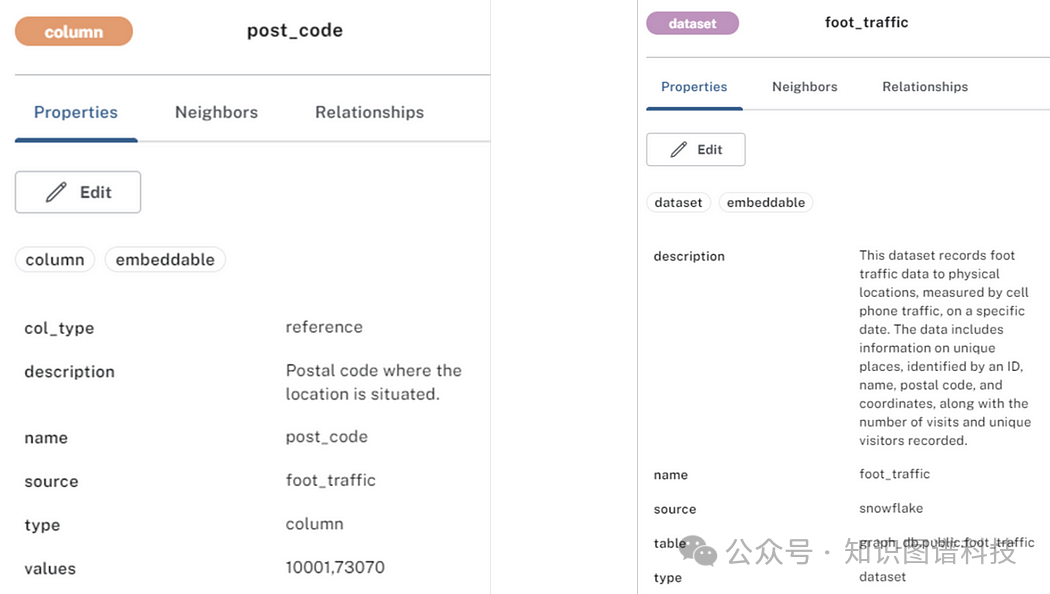Click the embeddable chip under foot_traffic
The image size is (1050, 594).
[765, 203]
